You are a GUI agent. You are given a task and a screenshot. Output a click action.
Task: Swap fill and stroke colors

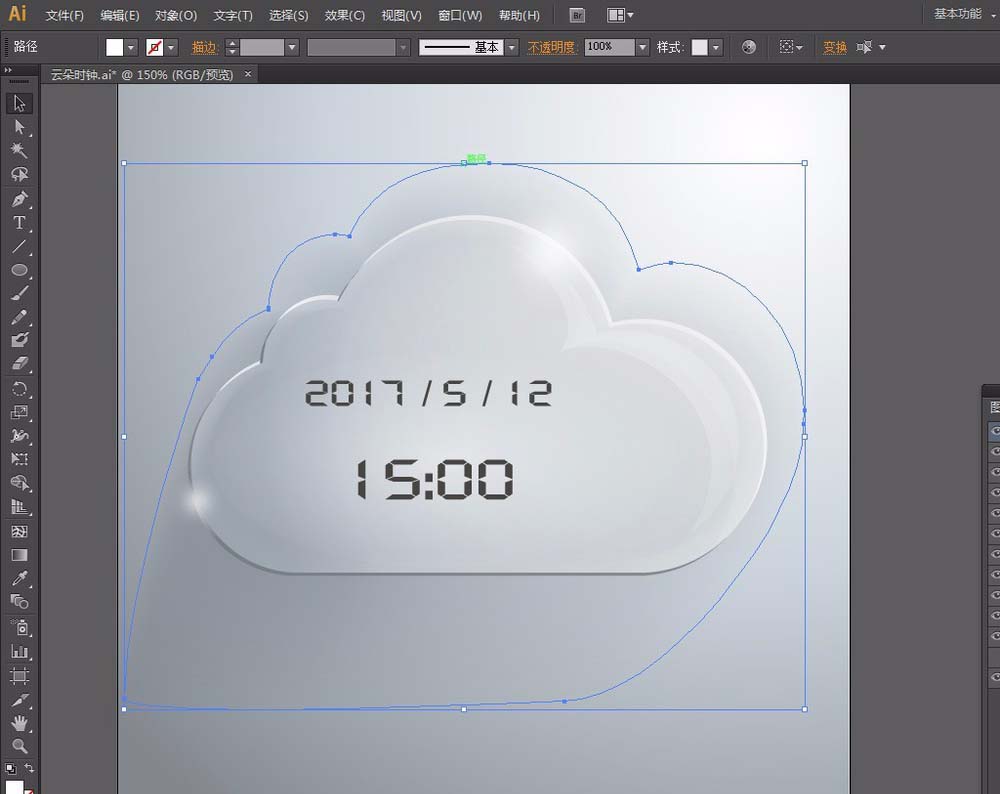pos(29,768)
